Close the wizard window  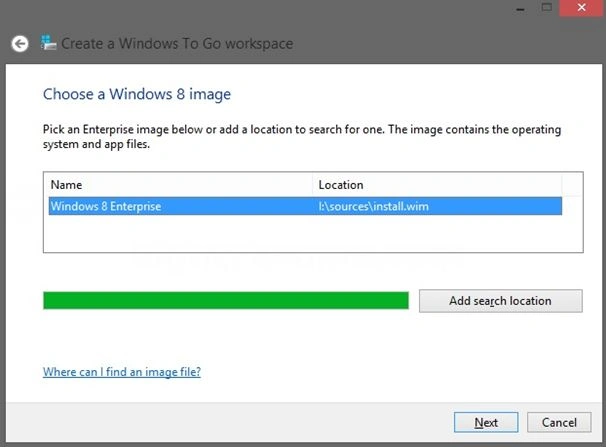tap(581, 7)
